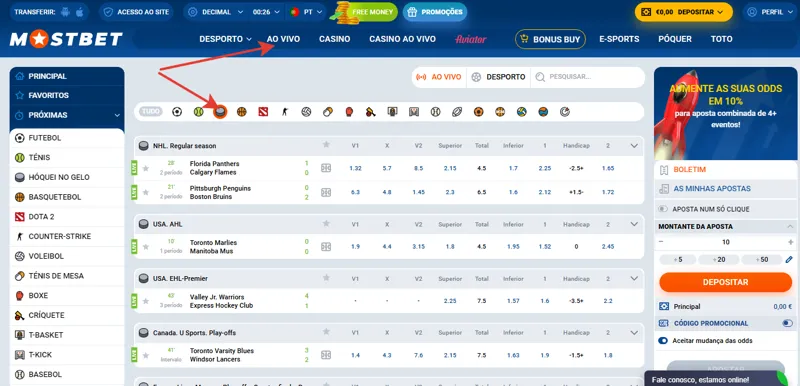Screen dimensions: 800x386
Task: Select the cricket bat icon in the filter row
Action: point(371,112)
